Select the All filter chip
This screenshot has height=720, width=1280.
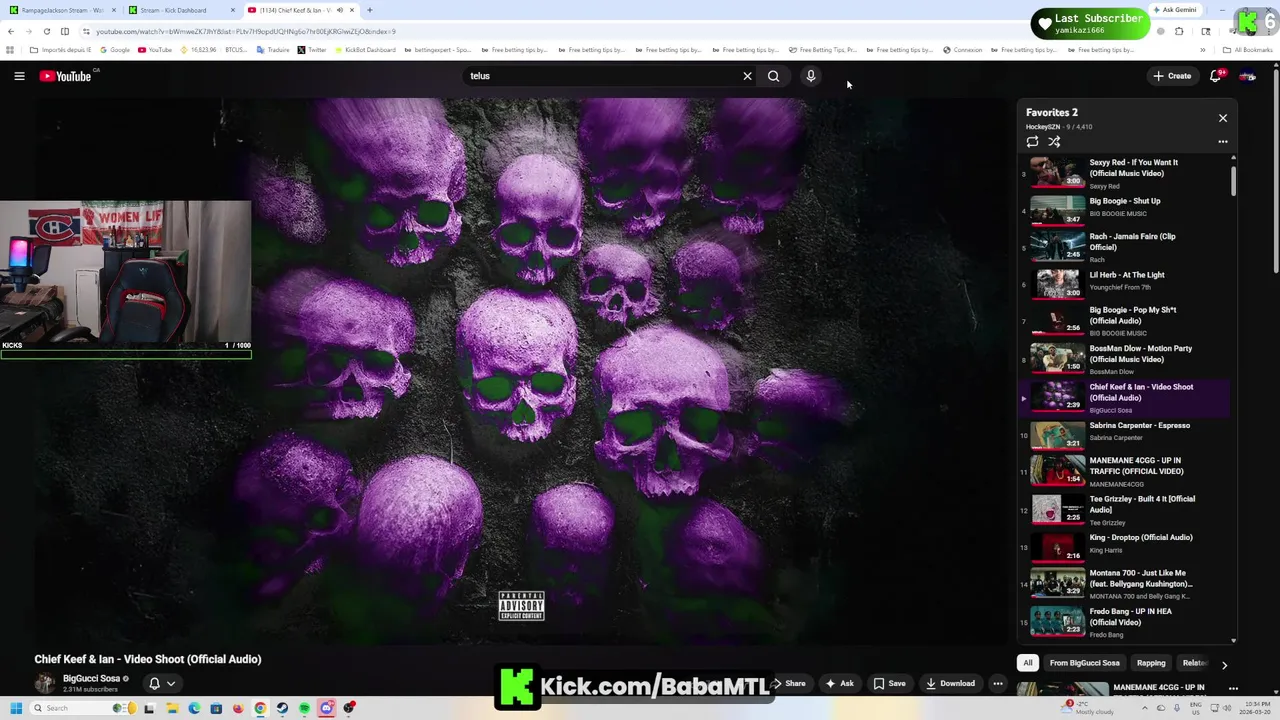(x=1027, y=663)
